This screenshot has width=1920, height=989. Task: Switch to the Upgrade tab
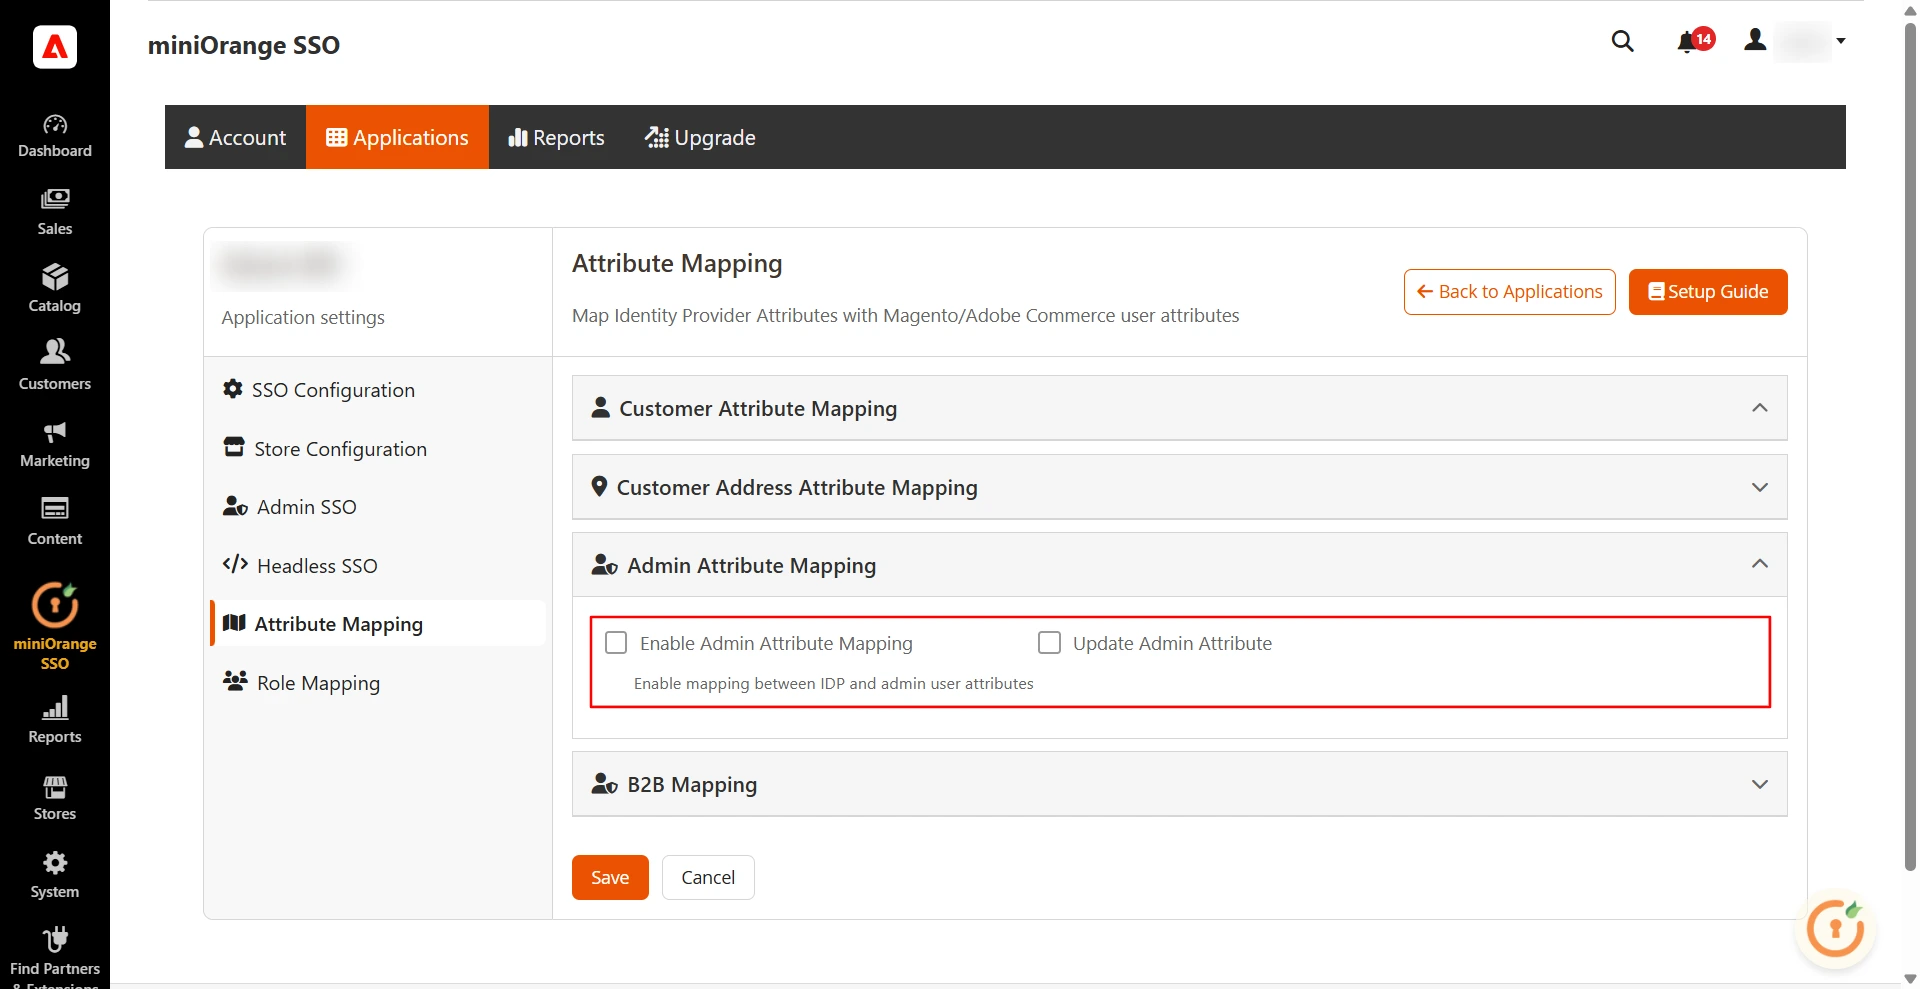[700, 137]
